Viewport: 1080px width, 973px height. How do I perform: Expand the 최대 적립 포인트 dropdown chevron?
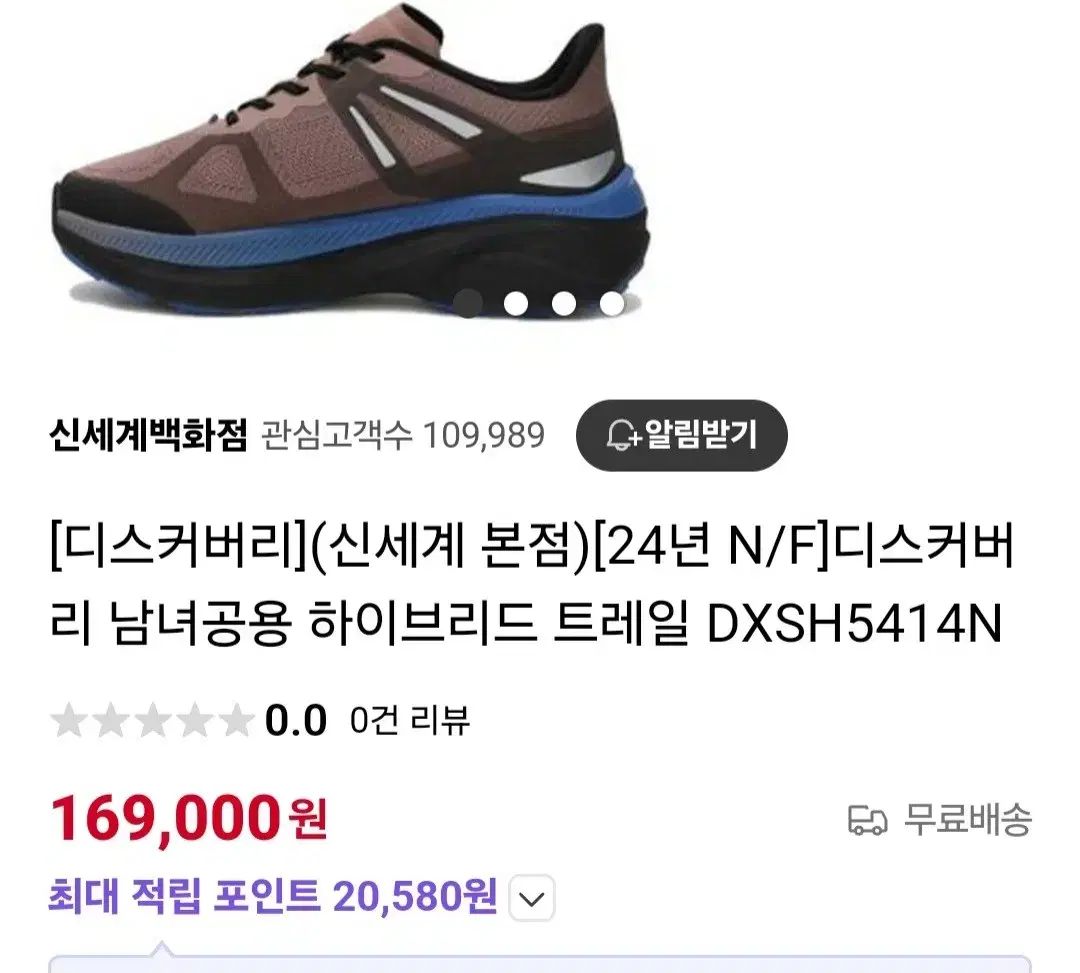[x=532, y=898]
